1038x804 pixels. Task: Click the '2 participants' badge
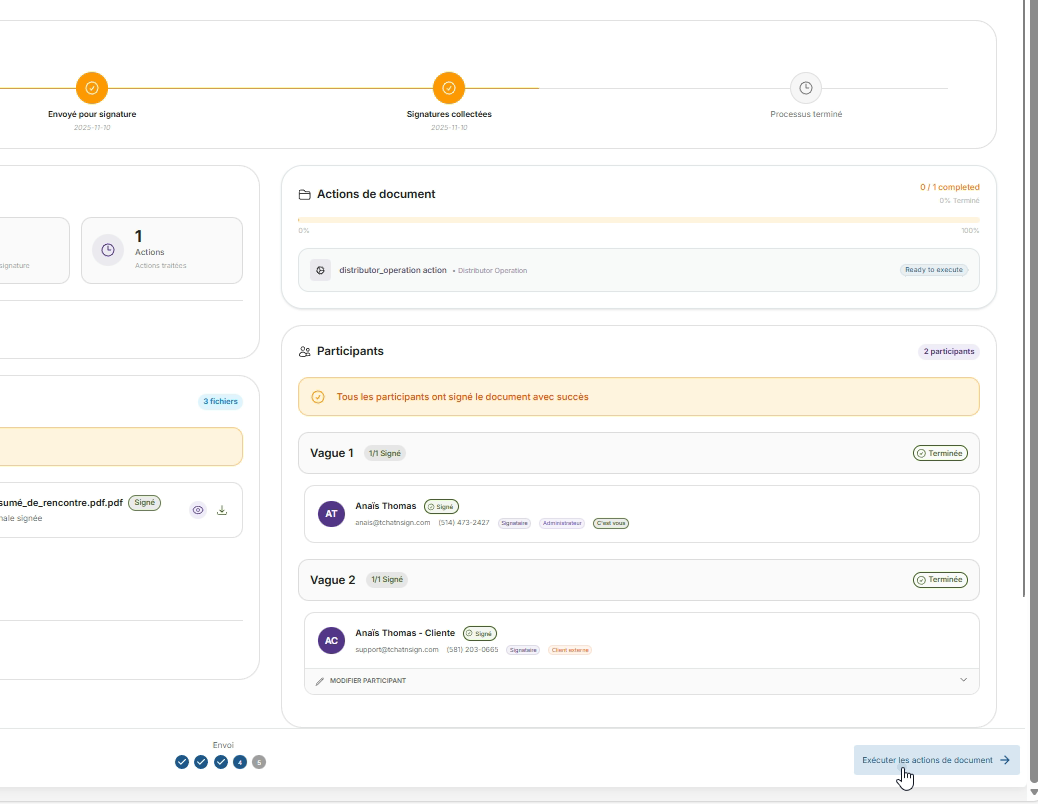[949, 351]
